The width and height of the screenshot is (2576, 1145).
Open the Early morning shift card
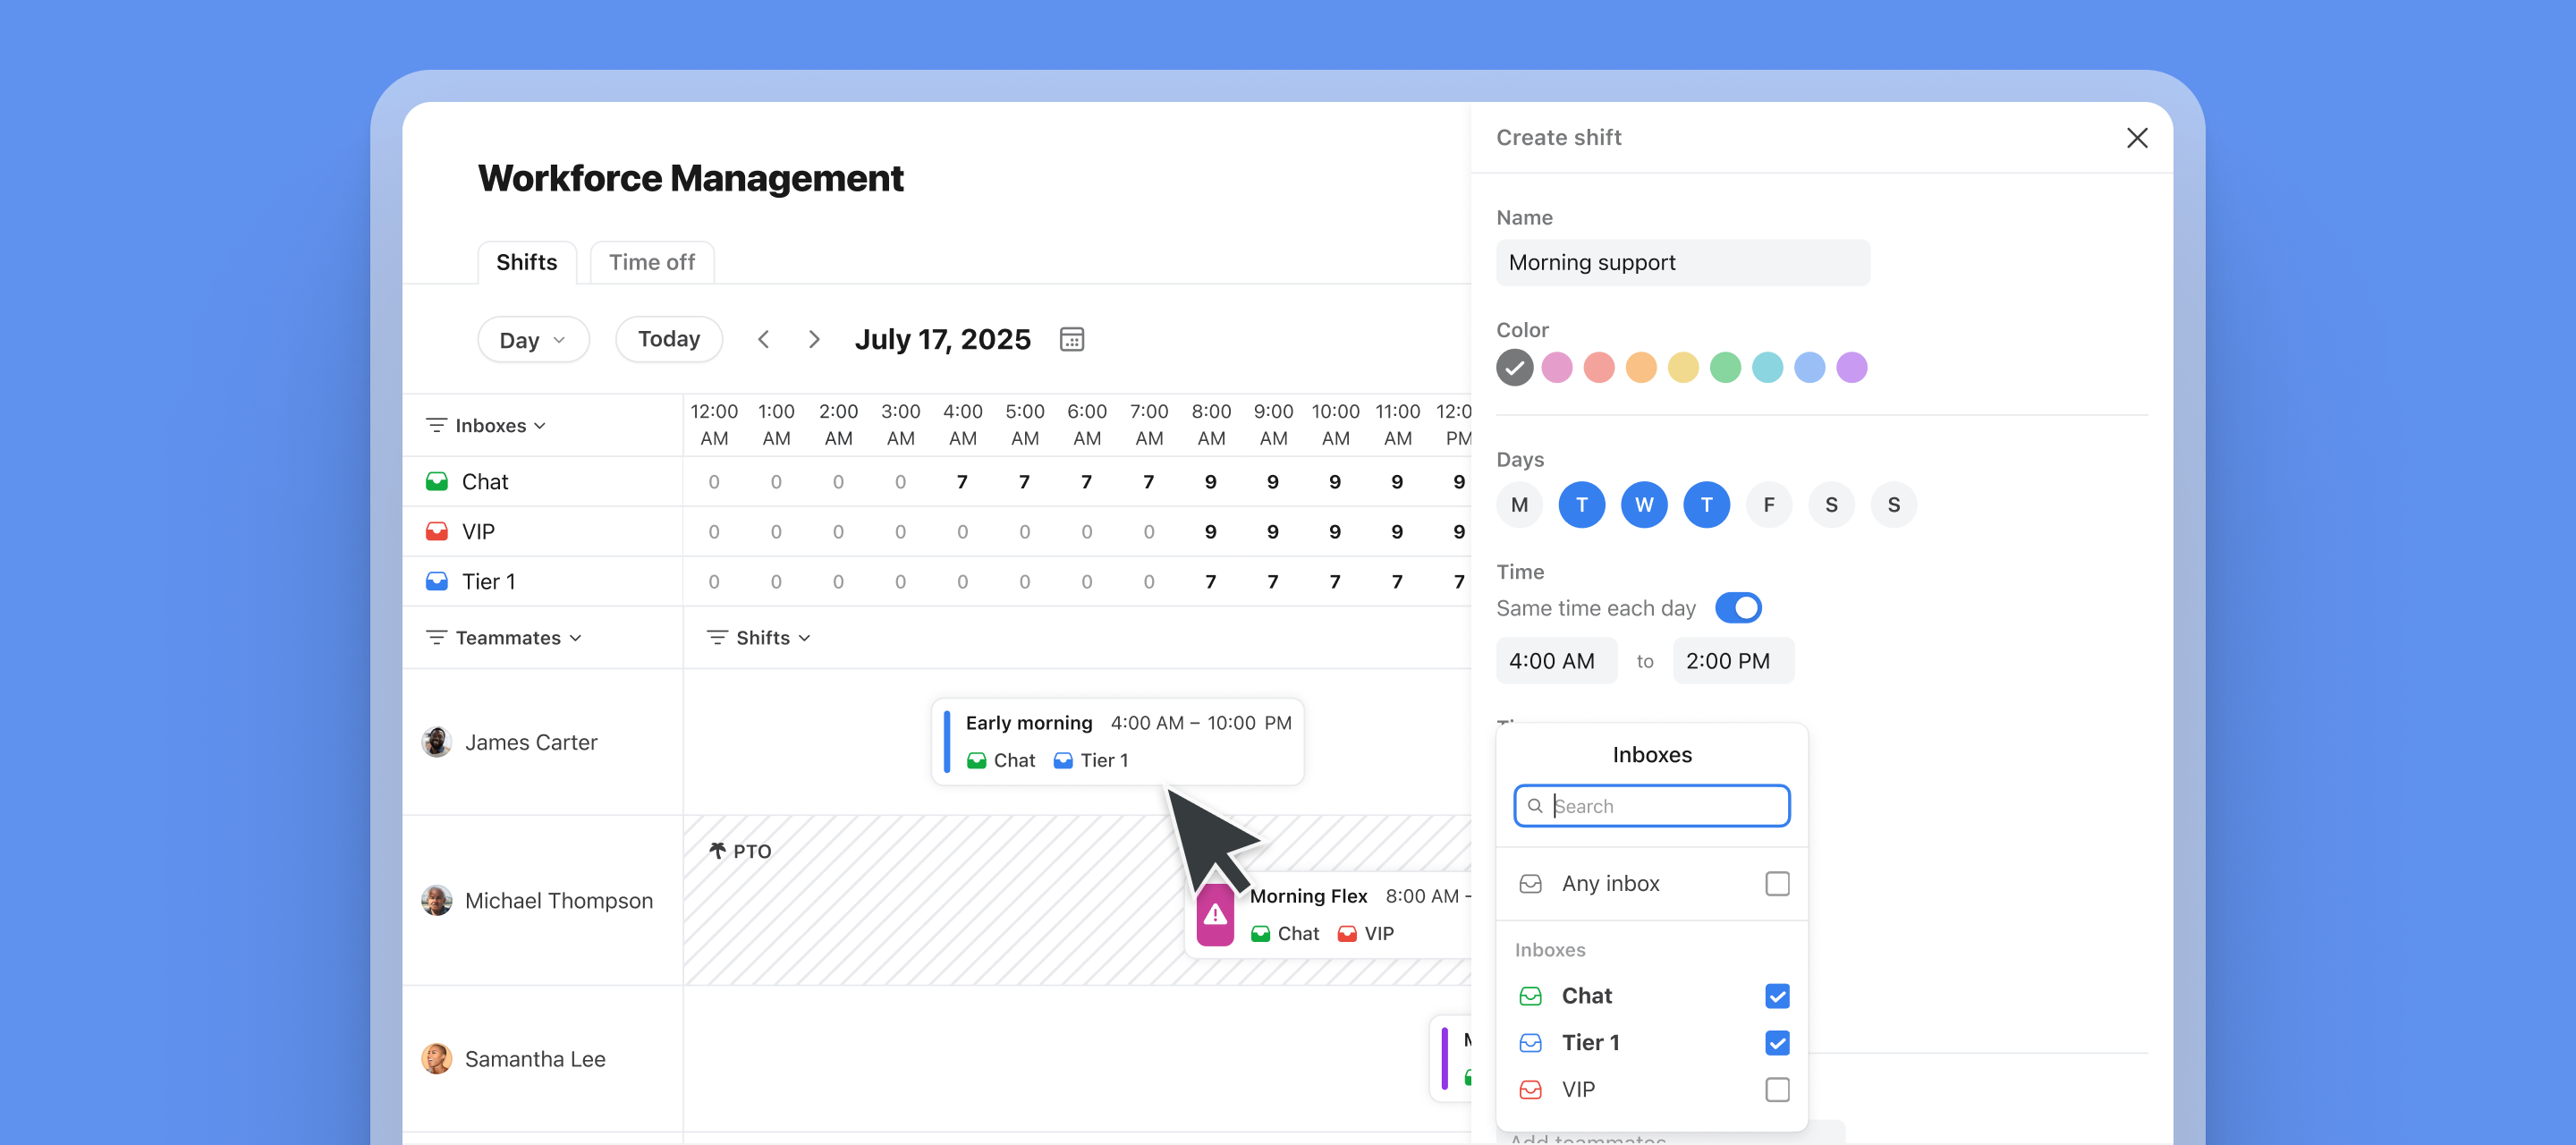click(x=1117, y=742)
